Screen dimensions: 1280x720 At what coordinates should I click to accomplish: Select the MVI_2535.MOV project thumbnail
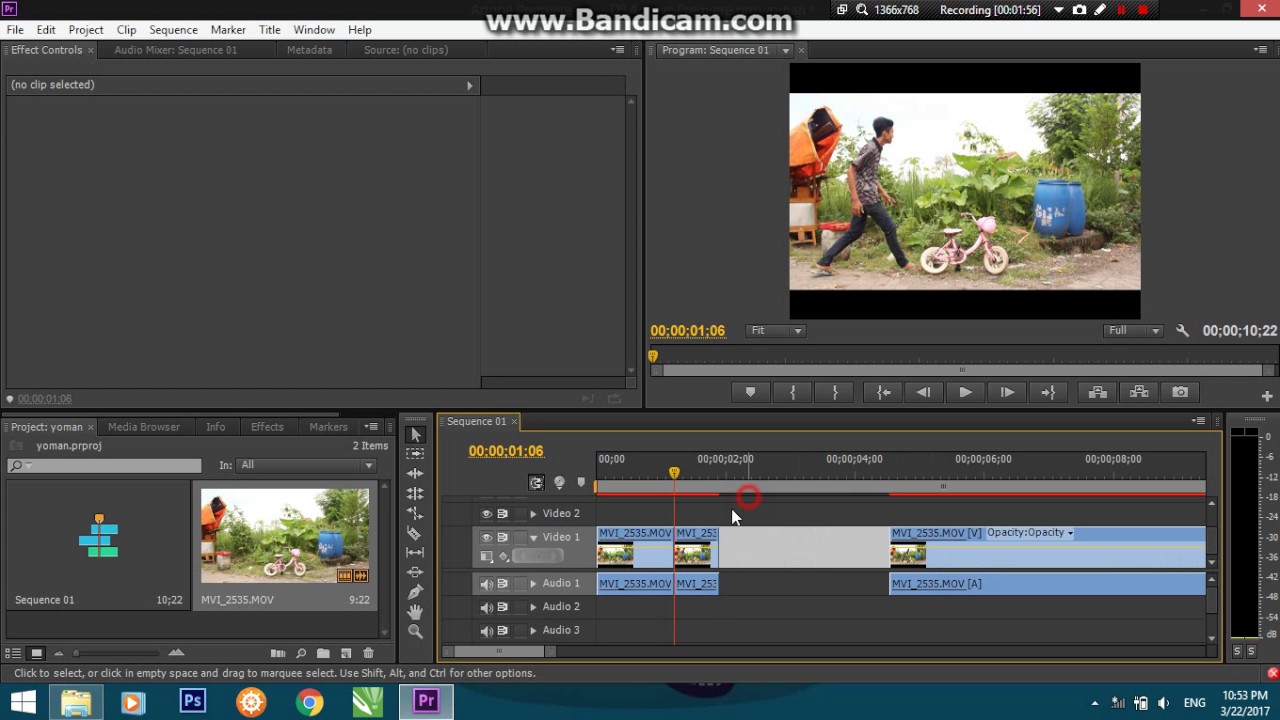click(285, 535)
